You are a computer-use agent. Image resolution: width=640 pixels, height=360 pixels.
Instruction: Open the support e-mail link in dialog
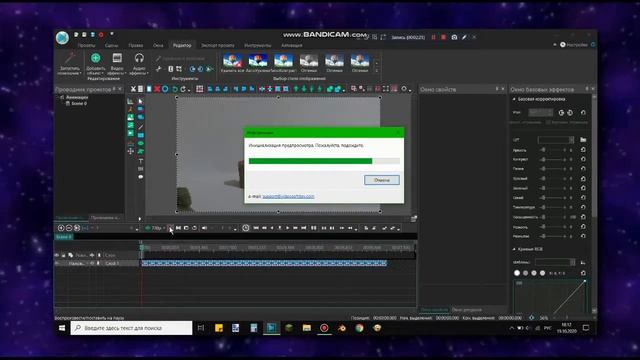[288, 196]
